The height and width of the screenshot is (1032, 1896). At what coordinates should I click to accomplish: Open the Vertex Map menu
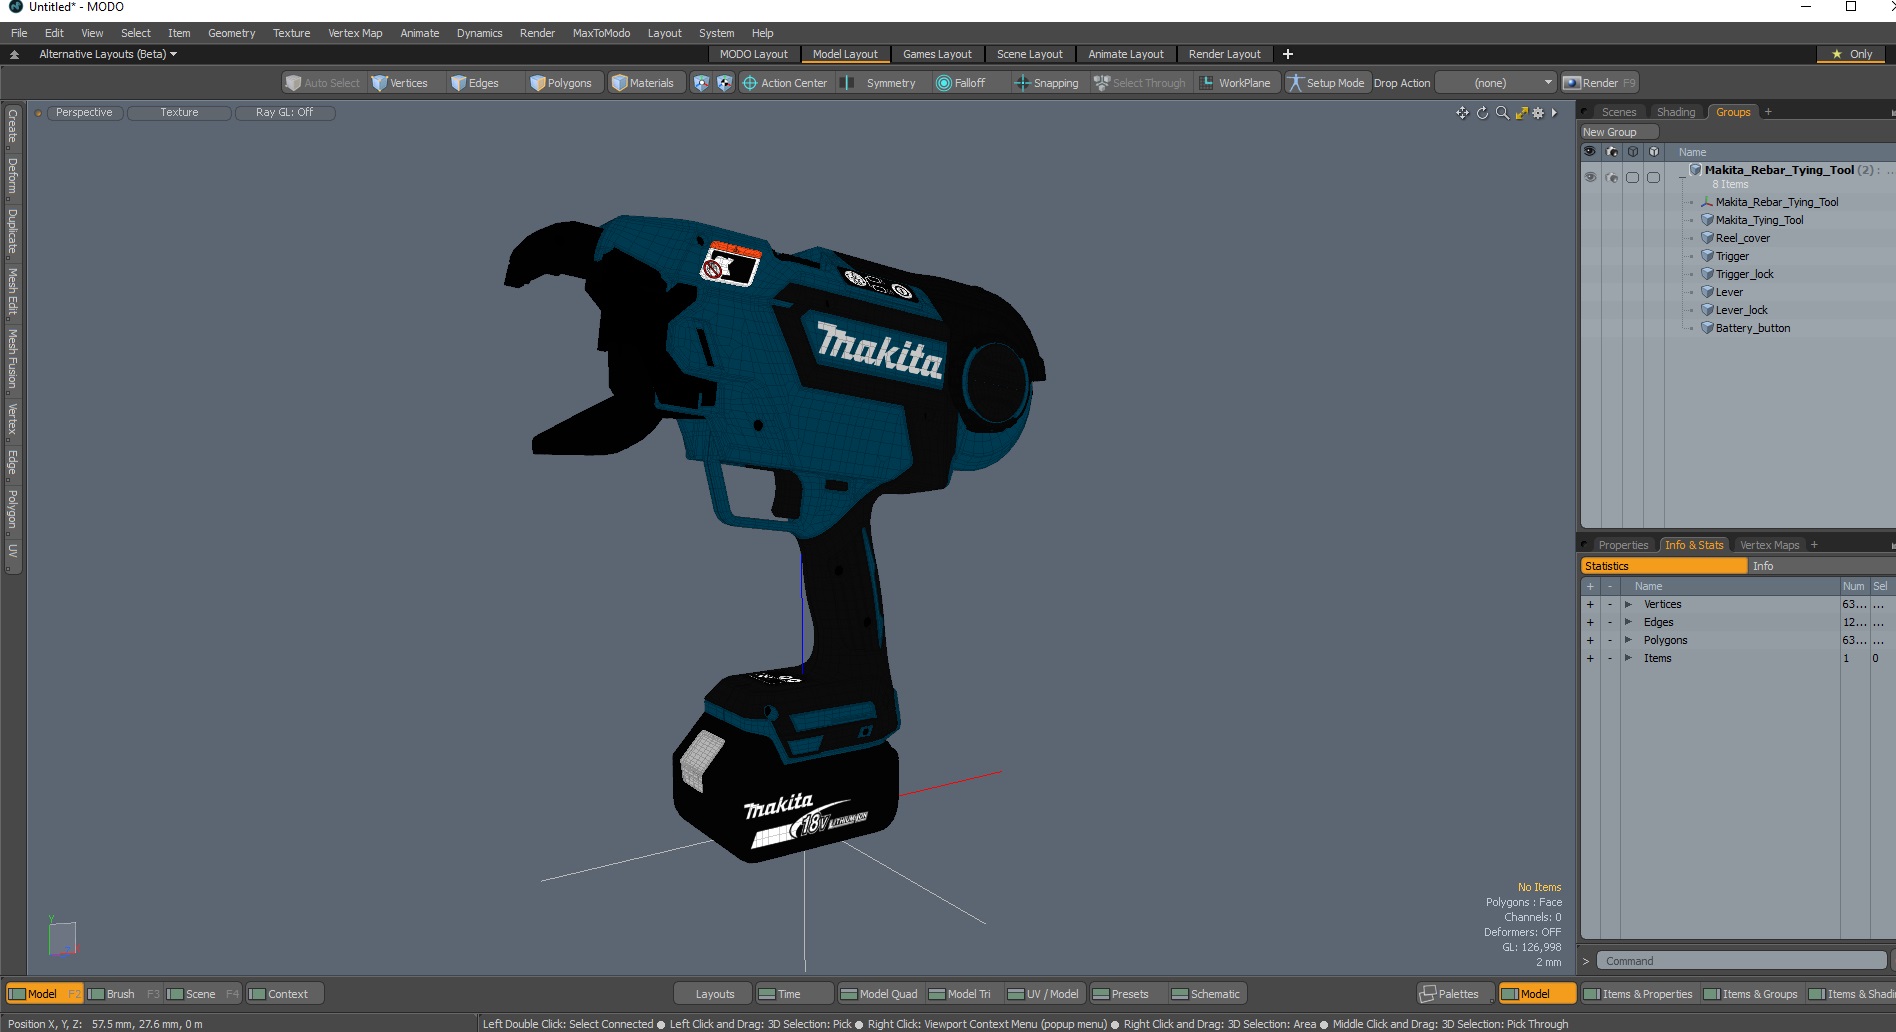pos(355,33)
